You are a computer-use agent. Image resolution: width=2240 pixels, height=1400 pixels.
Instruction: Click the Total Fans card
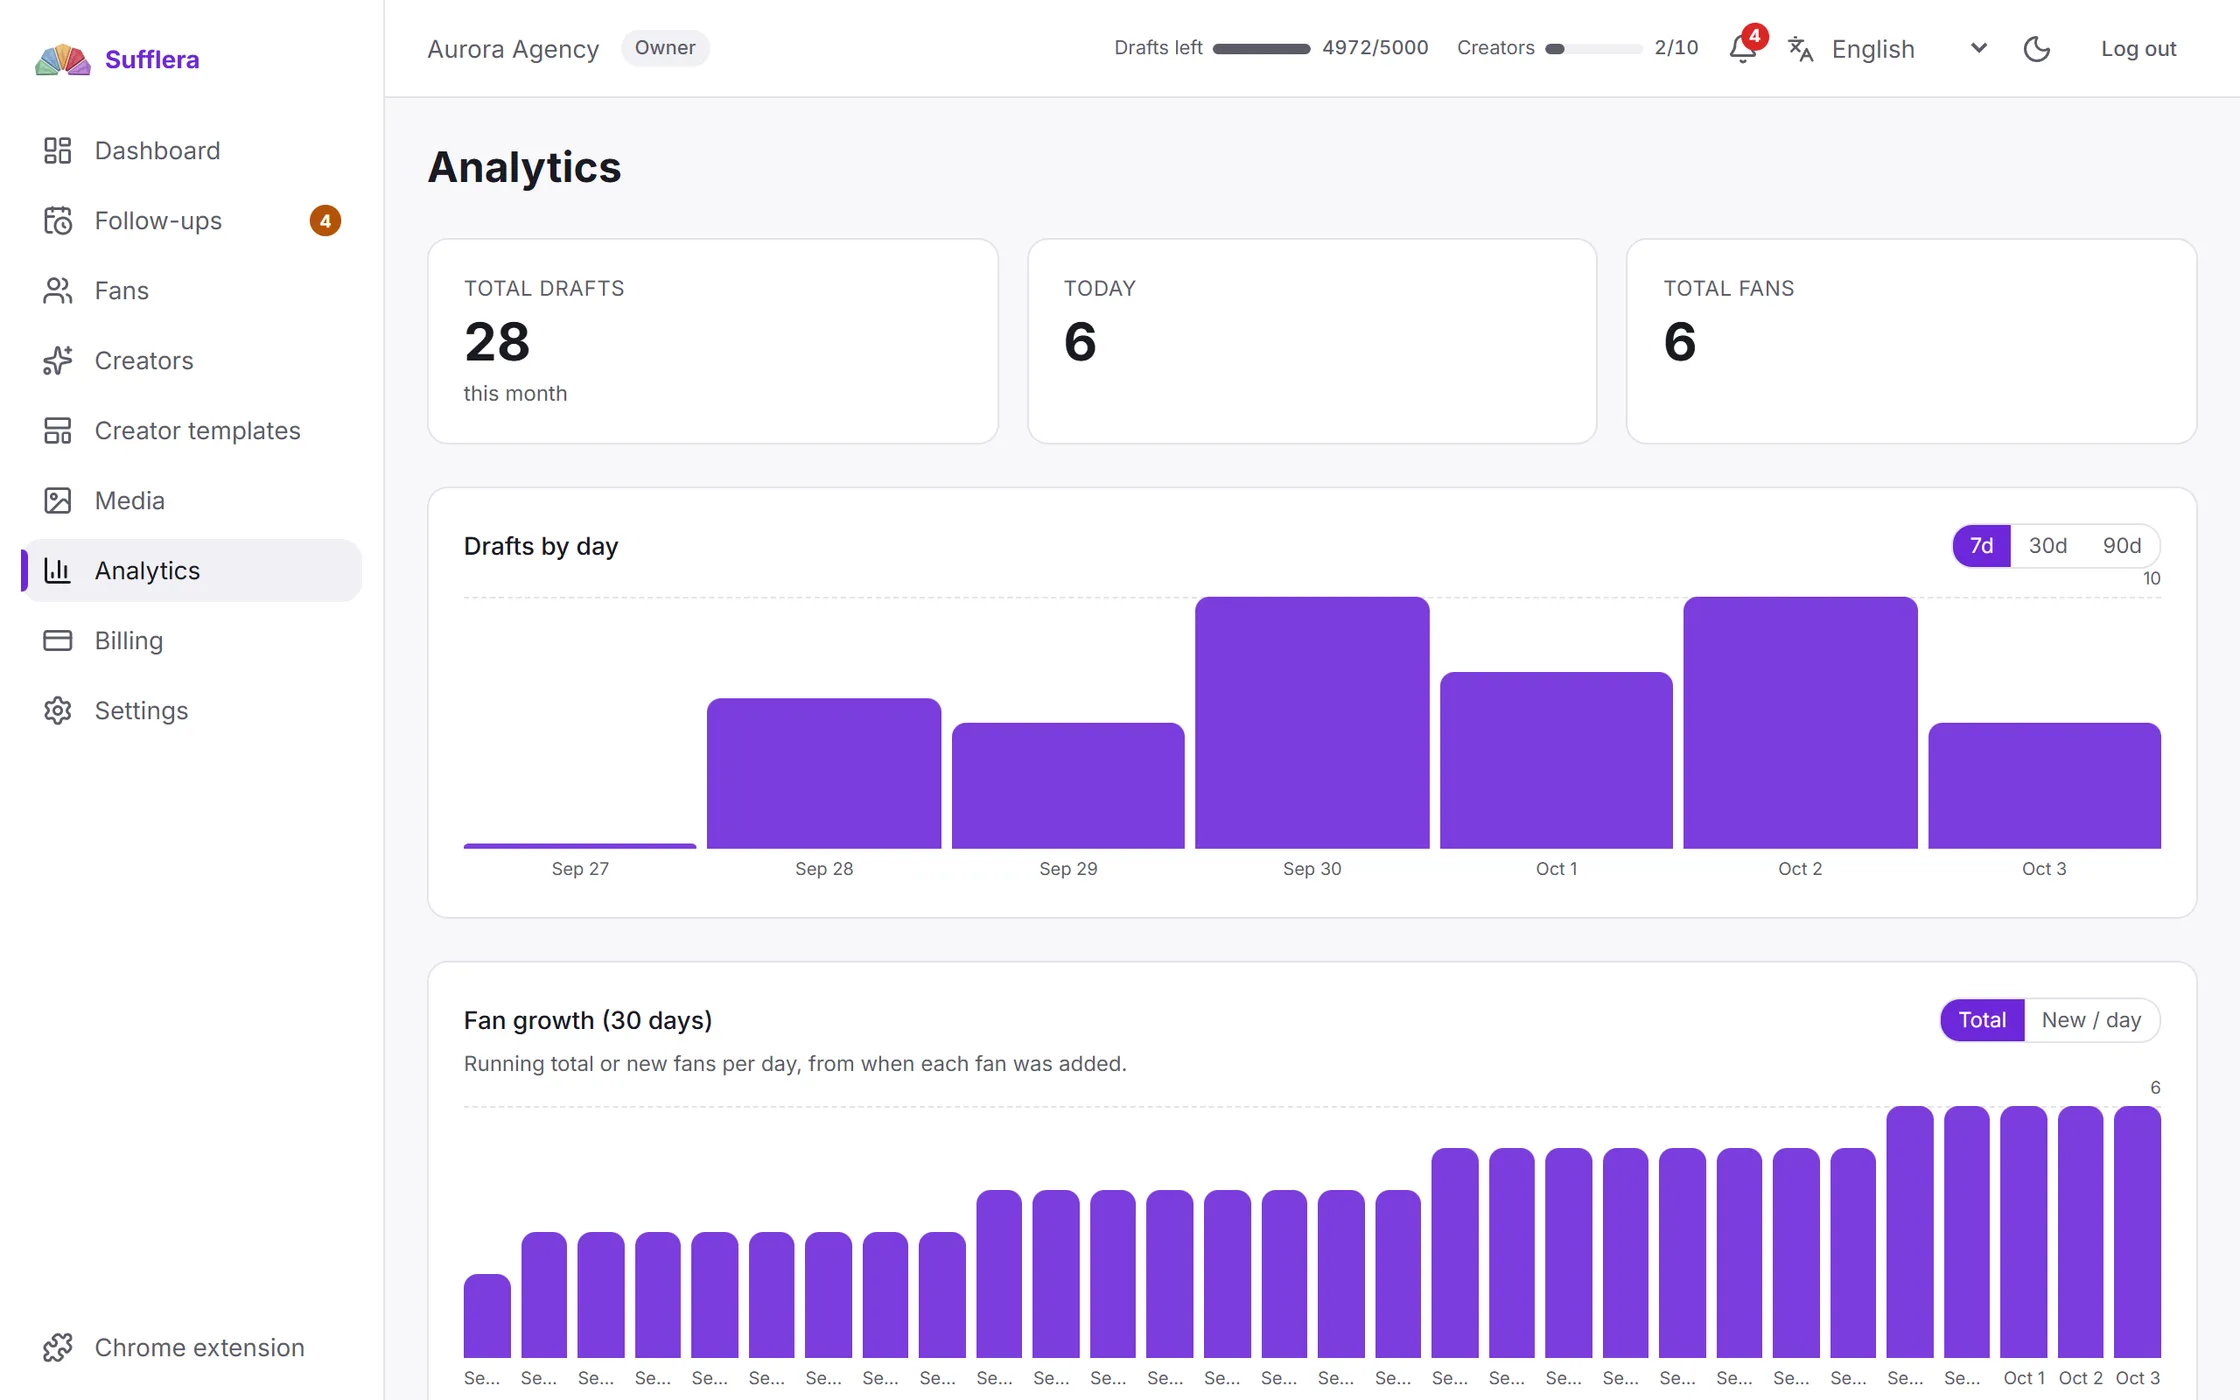pyautogui.click(x=1911, y=341)
